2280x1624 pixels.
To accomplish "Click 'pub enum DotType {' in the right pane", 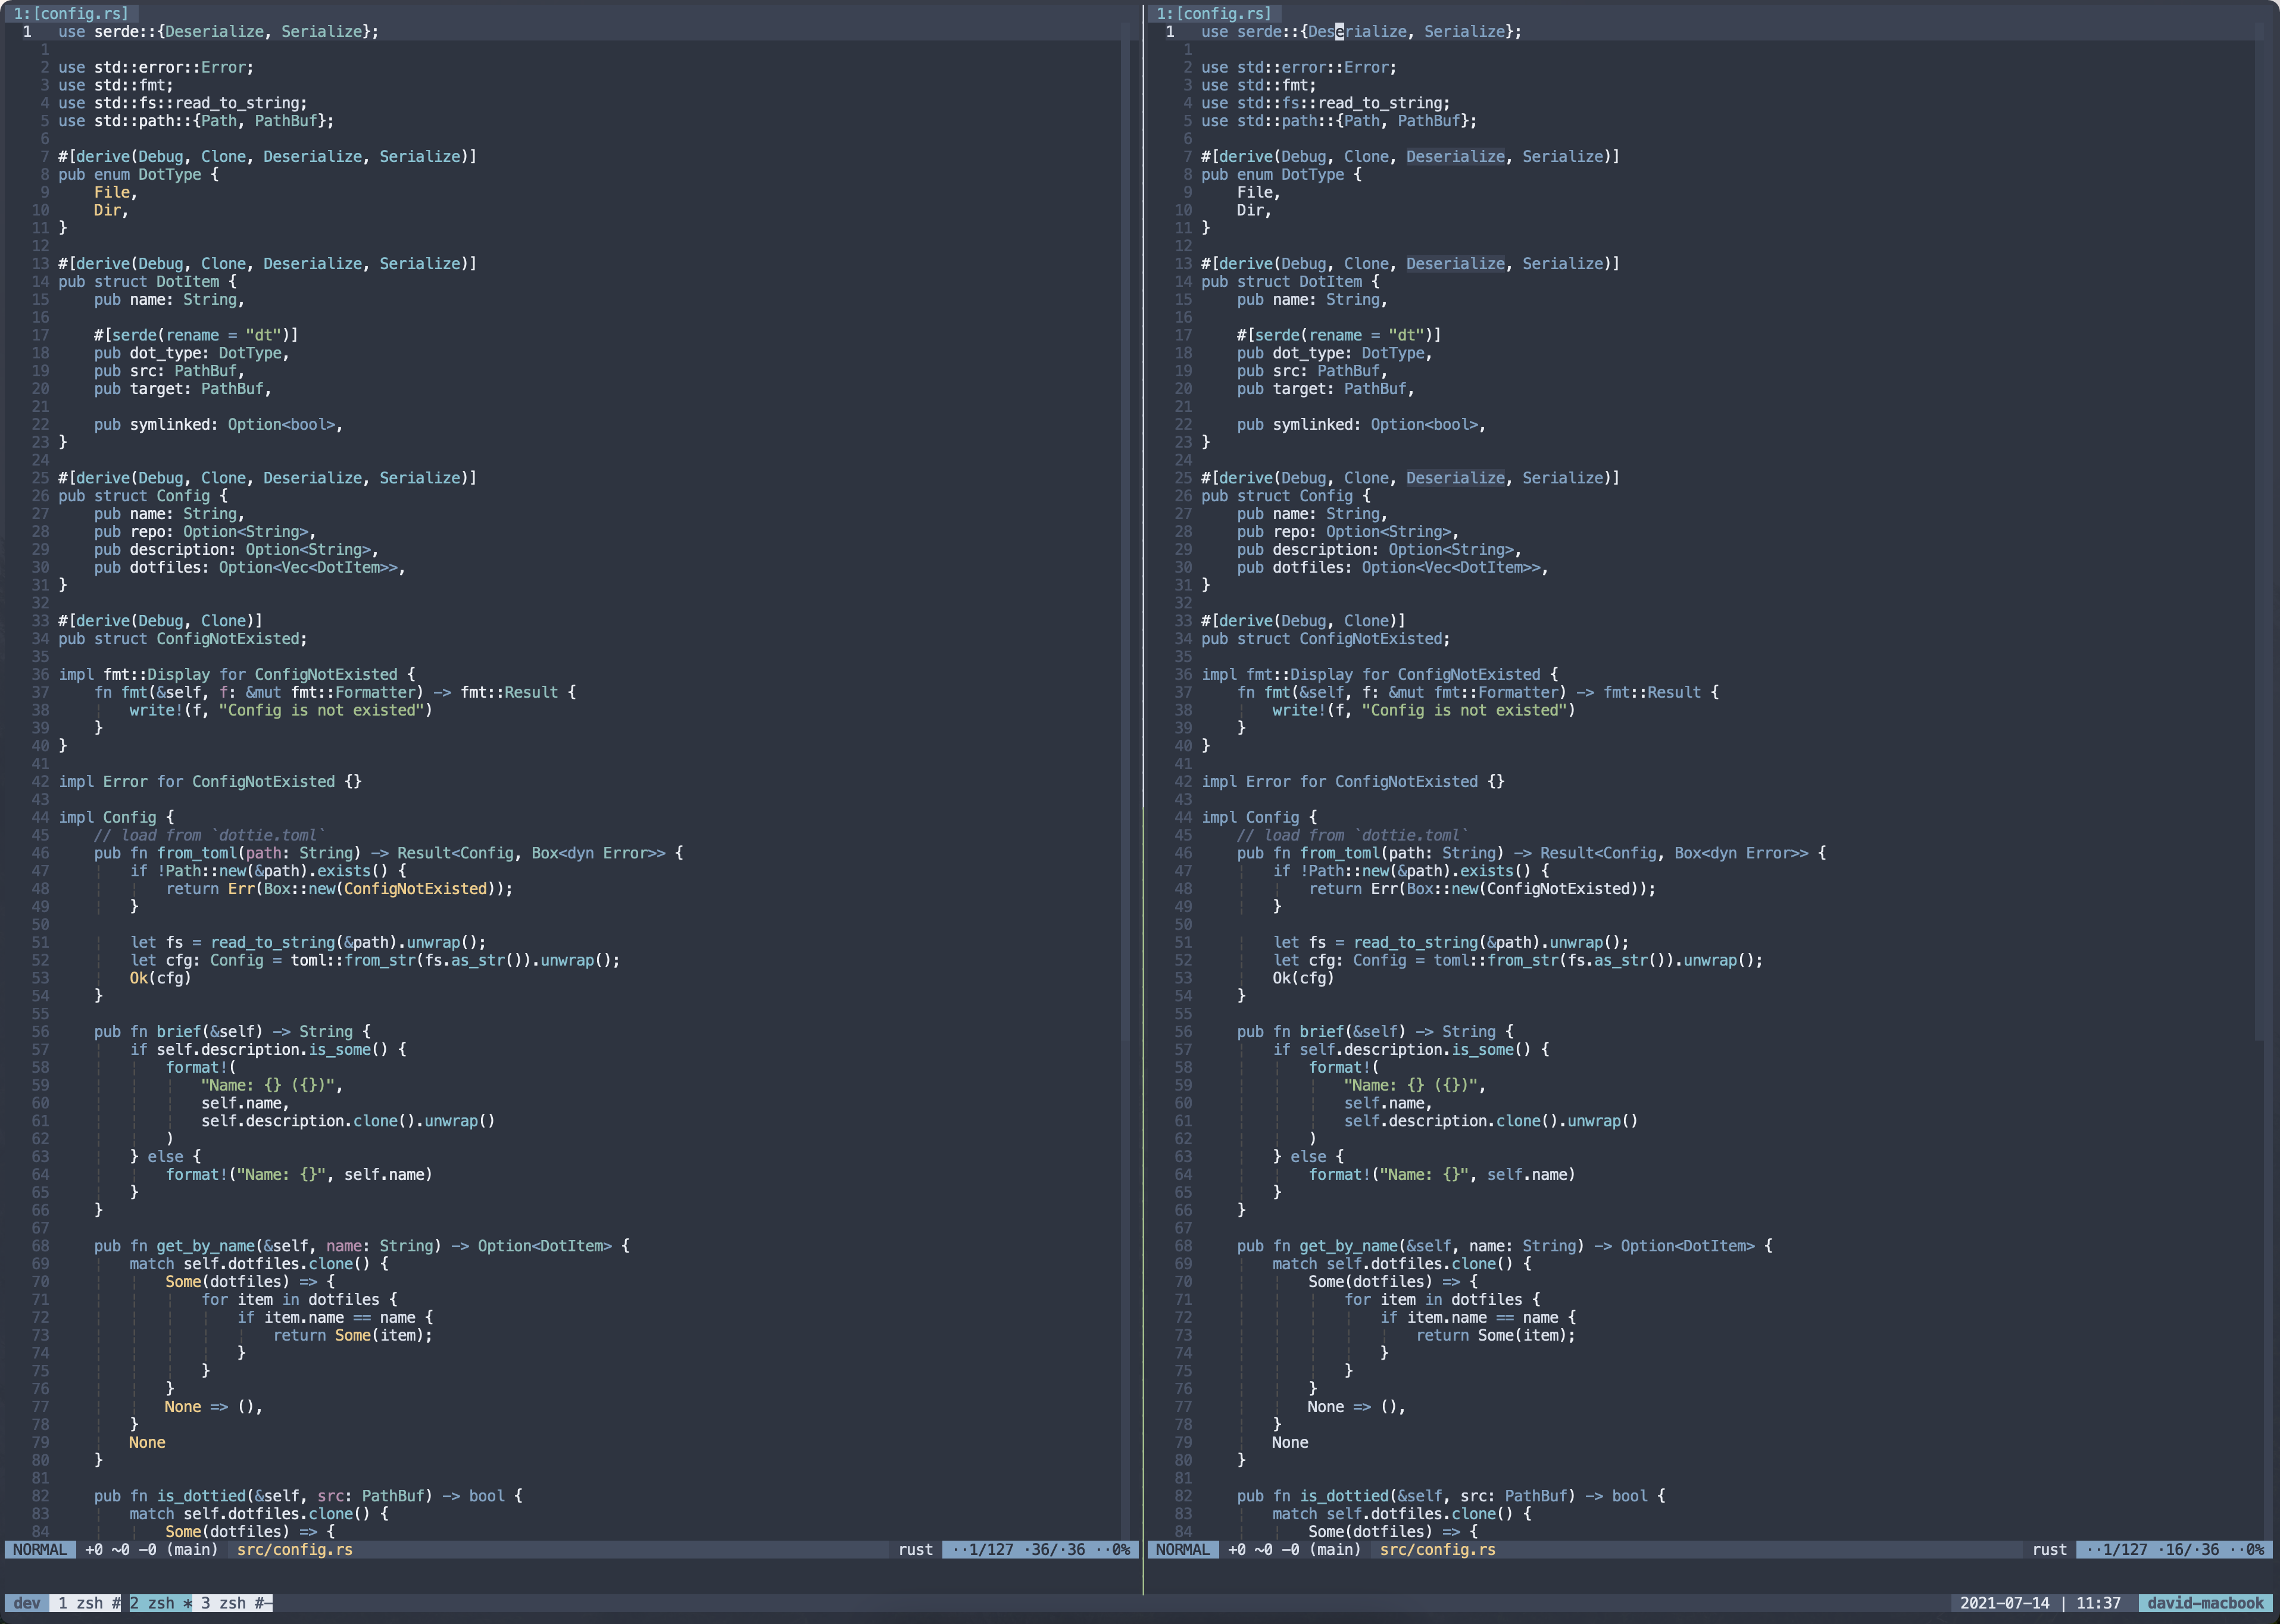I will click(x=1281, y=174).
